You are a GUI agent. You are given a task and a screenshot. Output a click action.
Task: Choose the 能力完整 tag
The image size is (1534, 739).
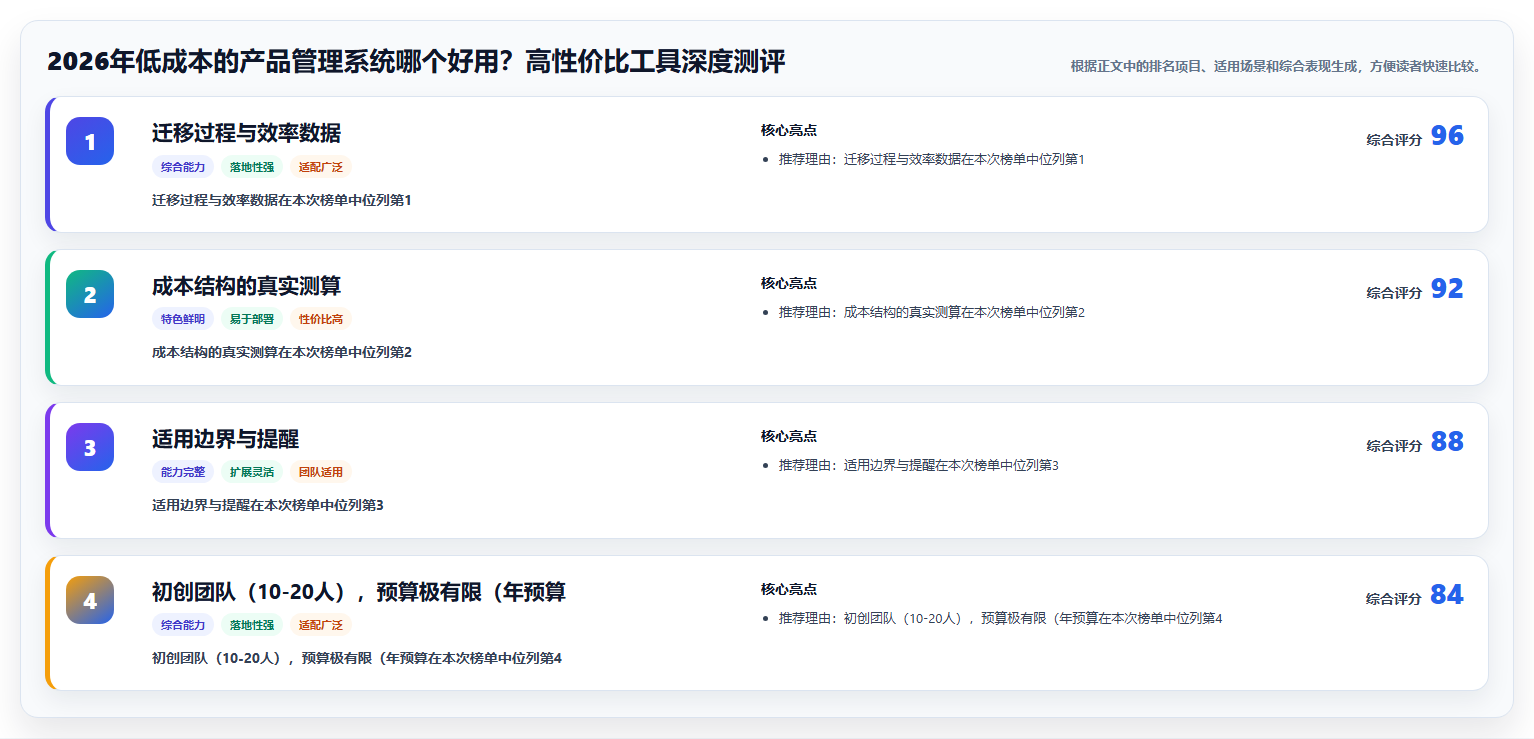pos(183,472)
